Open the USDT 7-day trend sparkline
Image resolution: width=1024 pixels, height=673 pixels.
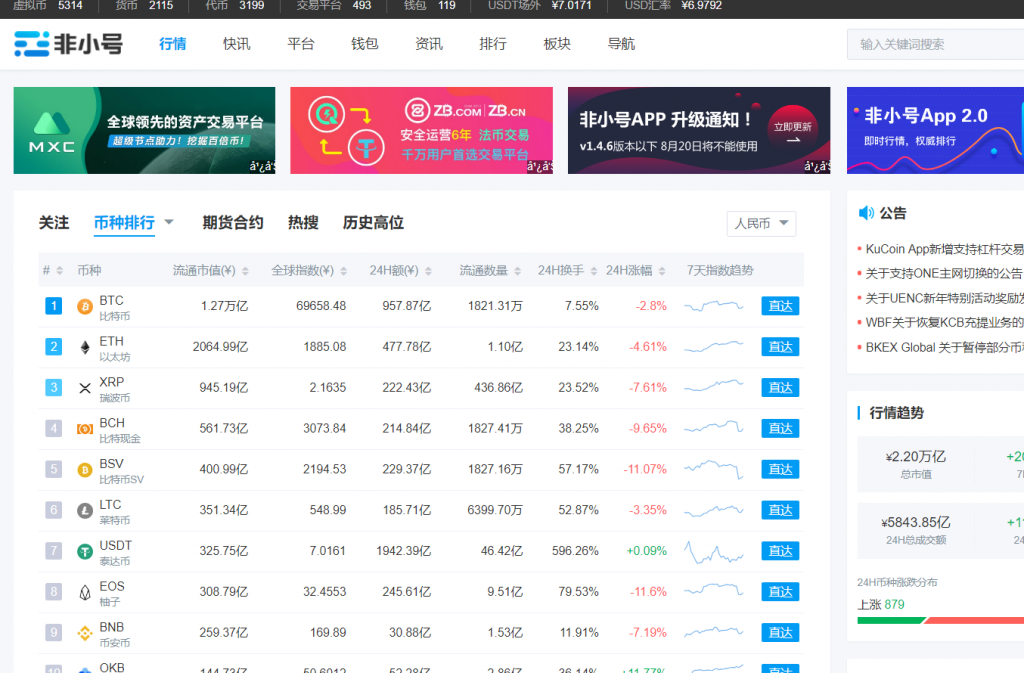coord(714,552)
